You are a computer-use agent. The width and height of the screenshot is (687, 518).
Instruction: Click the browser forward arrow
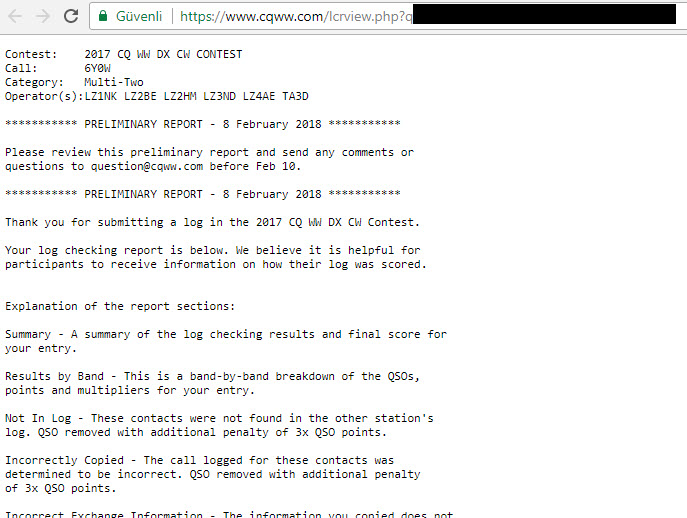(42, 16)
